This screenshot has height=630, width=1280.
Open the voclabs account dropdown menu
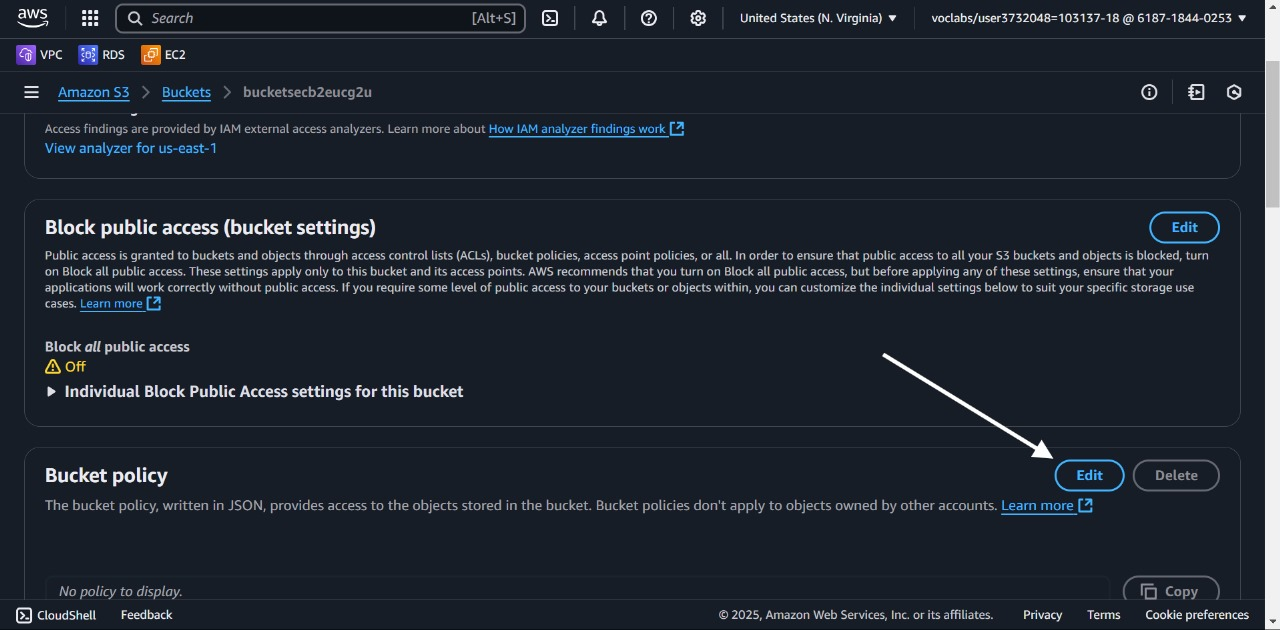(x=1089, y=18)
